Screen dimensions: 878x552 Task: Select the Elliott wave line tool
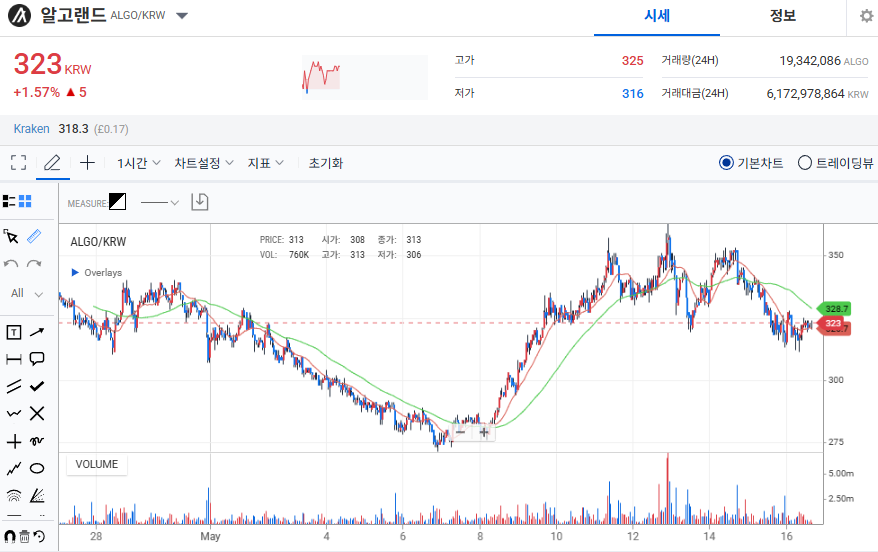click(x=14, y=469)
